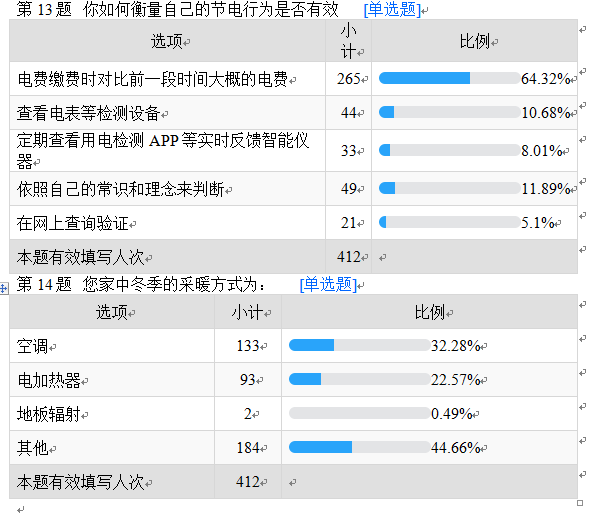Click the table move handle beside question 14
Image resolution: width=606 pixels, height=516 pixels.
tap(4, 288)
